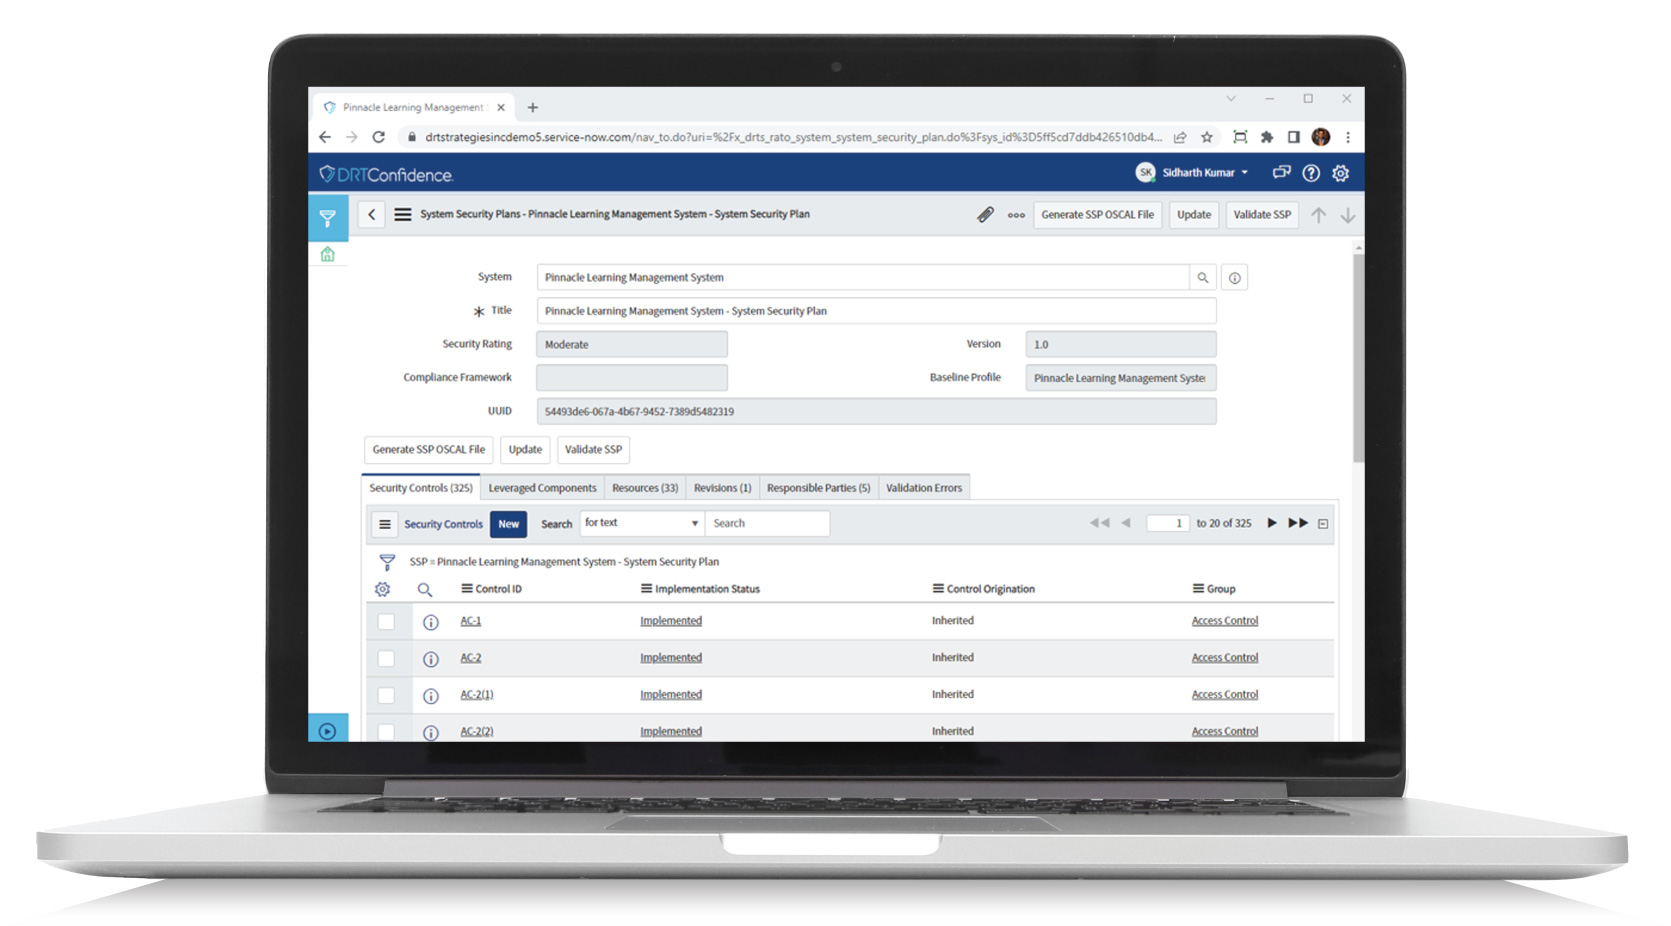
Task: Preview AC-2 record with info icon
Action: point(431,659)
